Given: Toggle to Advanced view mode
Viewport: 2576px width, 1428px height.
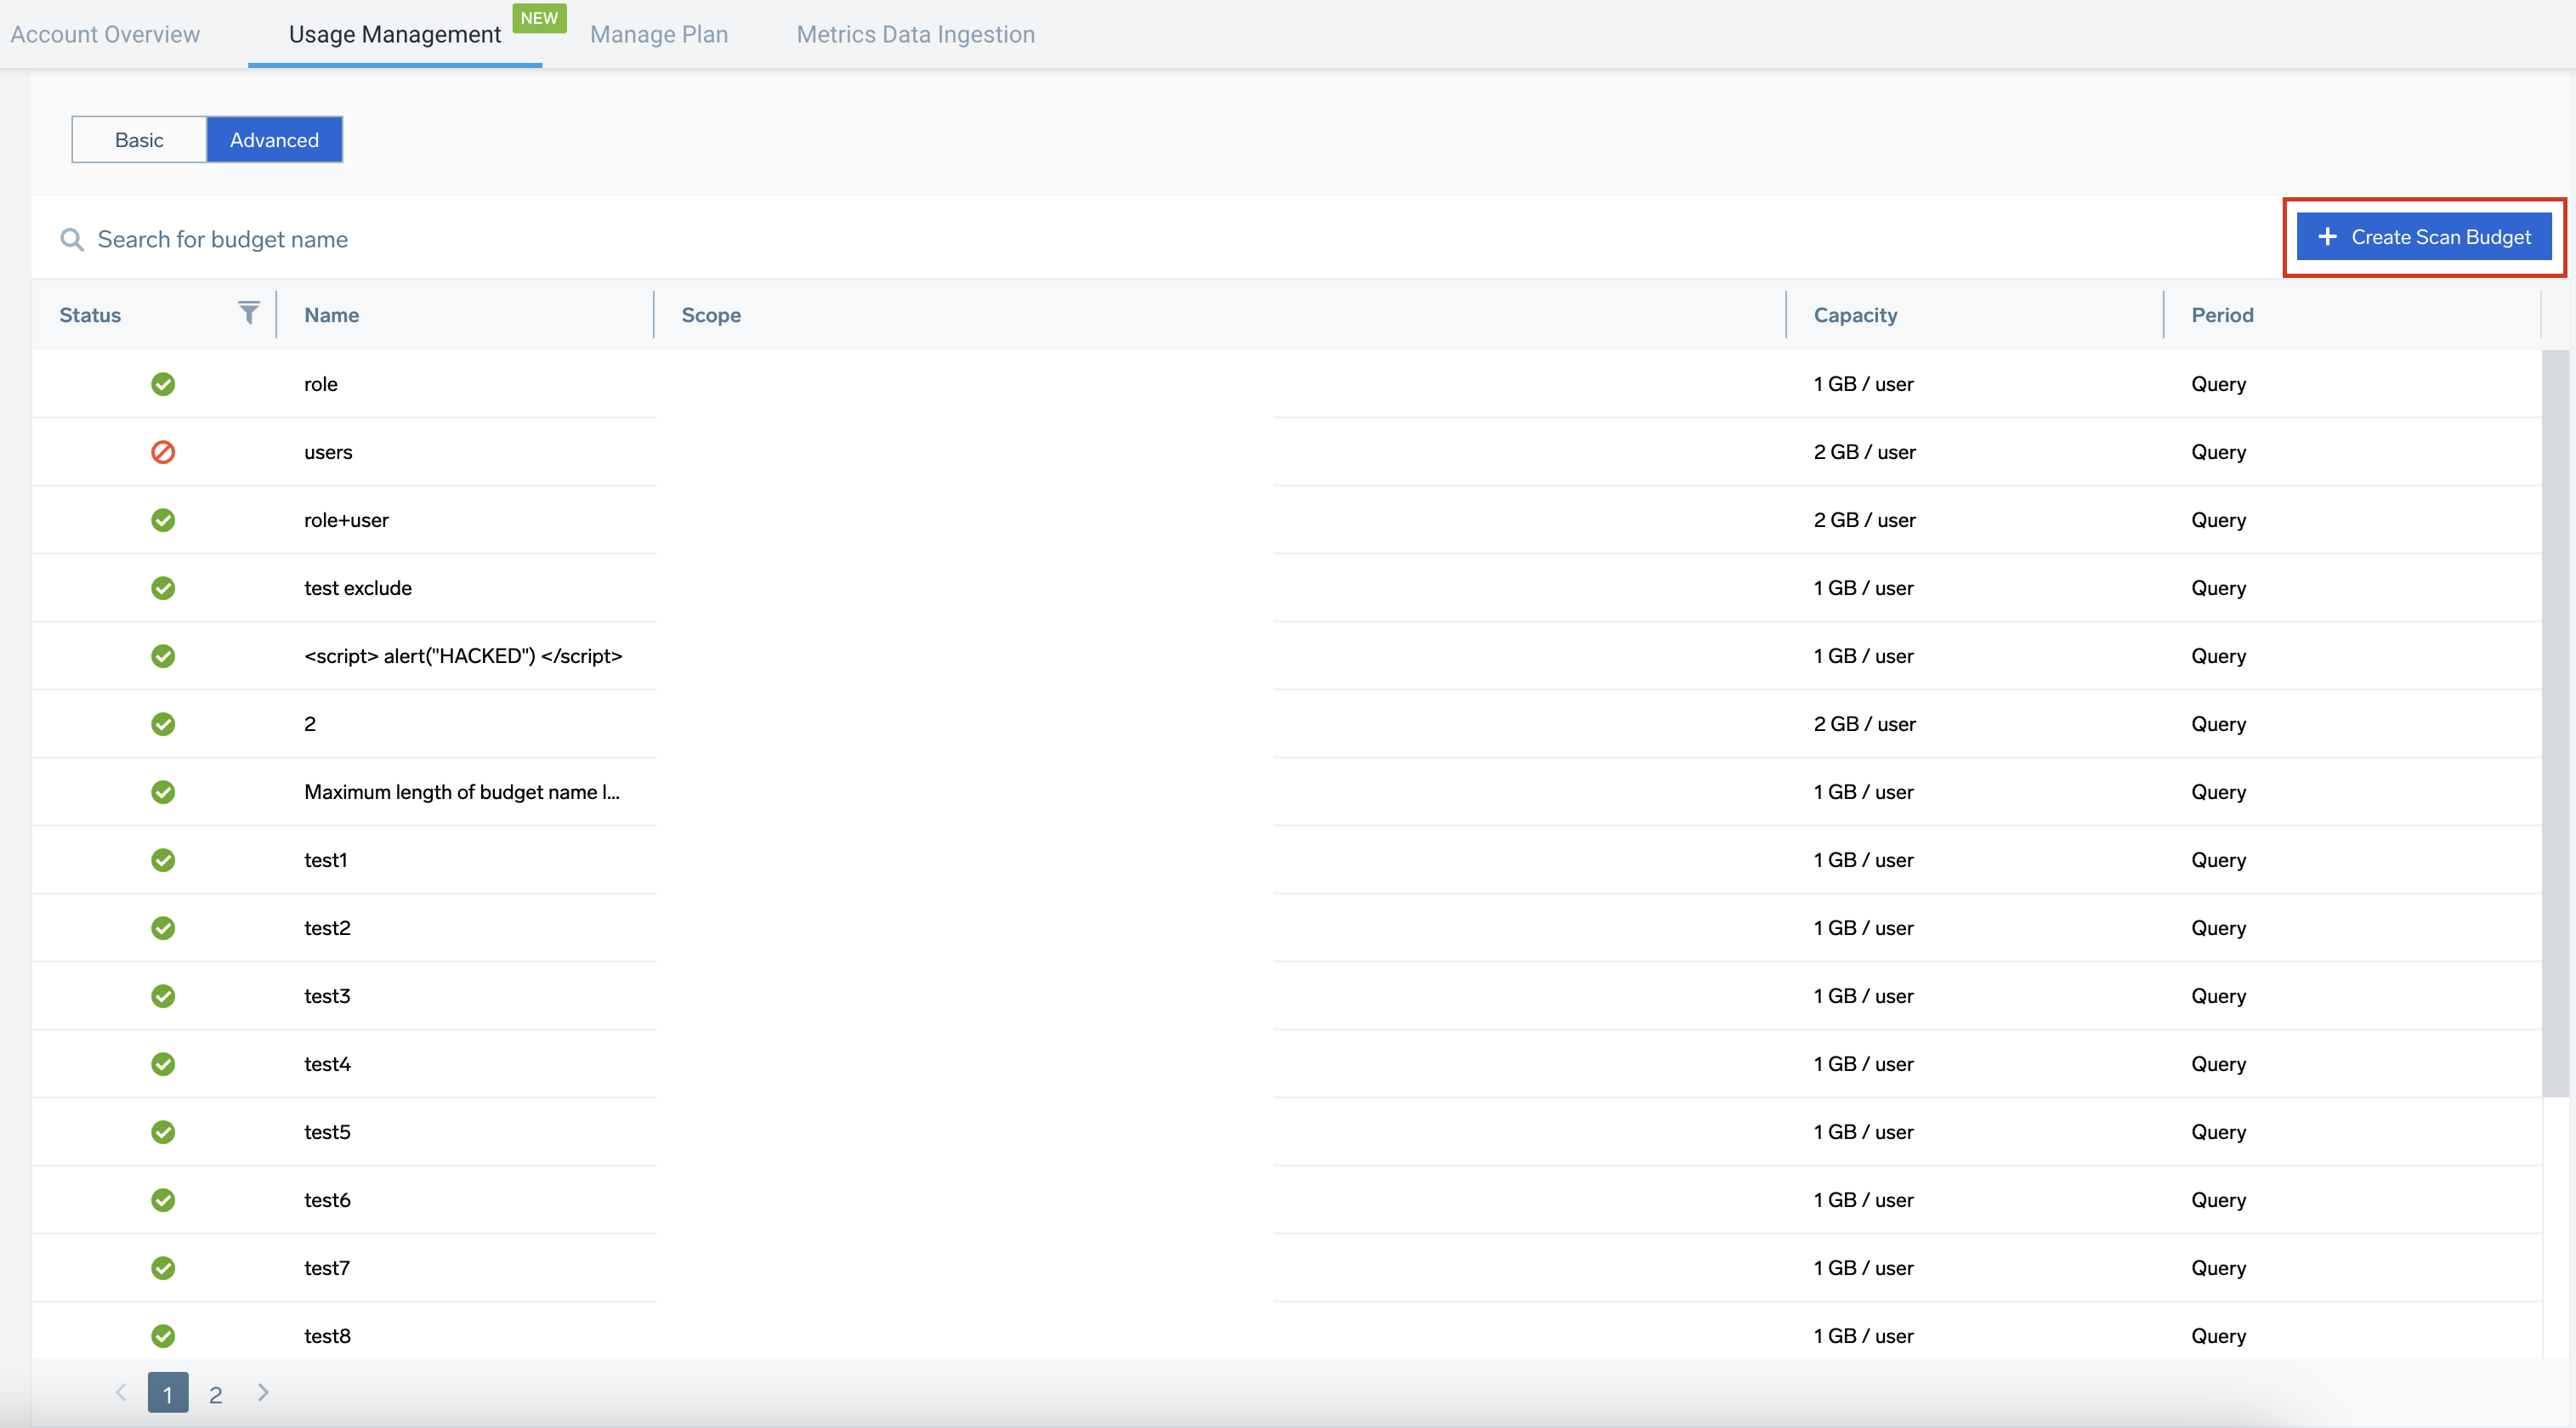Looking at the screenshot, I should coord(275,139).
